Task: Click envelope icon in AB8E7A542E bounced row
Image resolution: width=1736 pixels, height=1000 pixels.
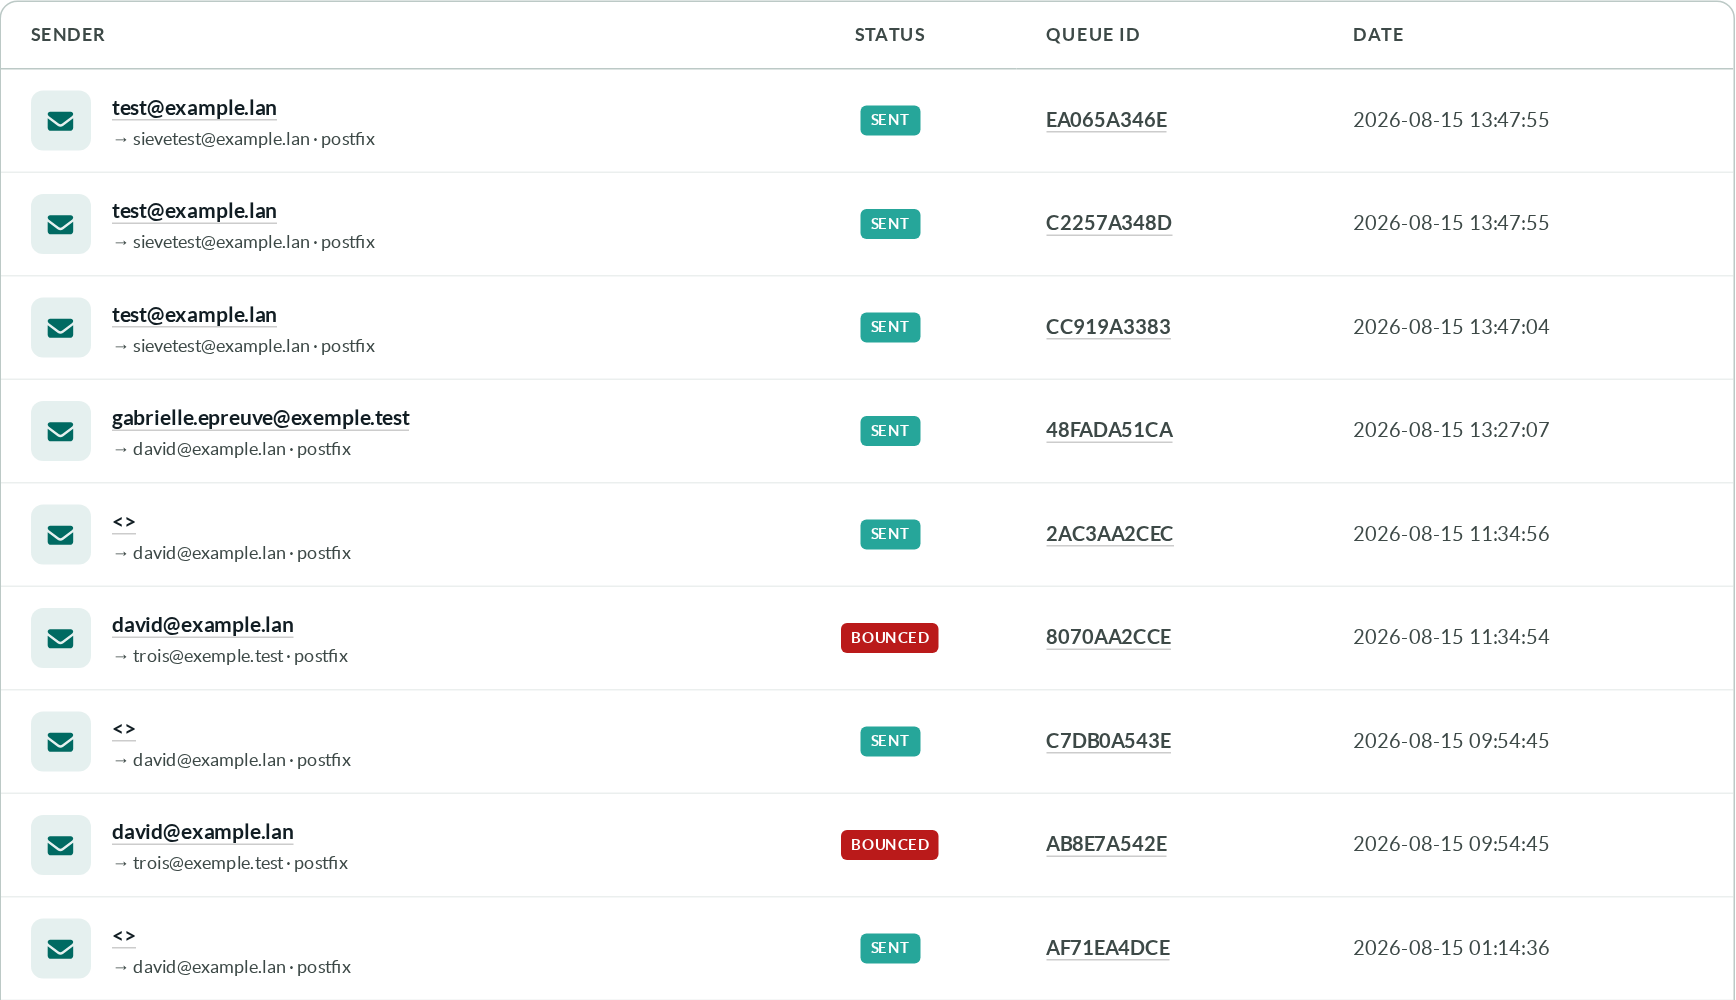Action: point(61,845)
